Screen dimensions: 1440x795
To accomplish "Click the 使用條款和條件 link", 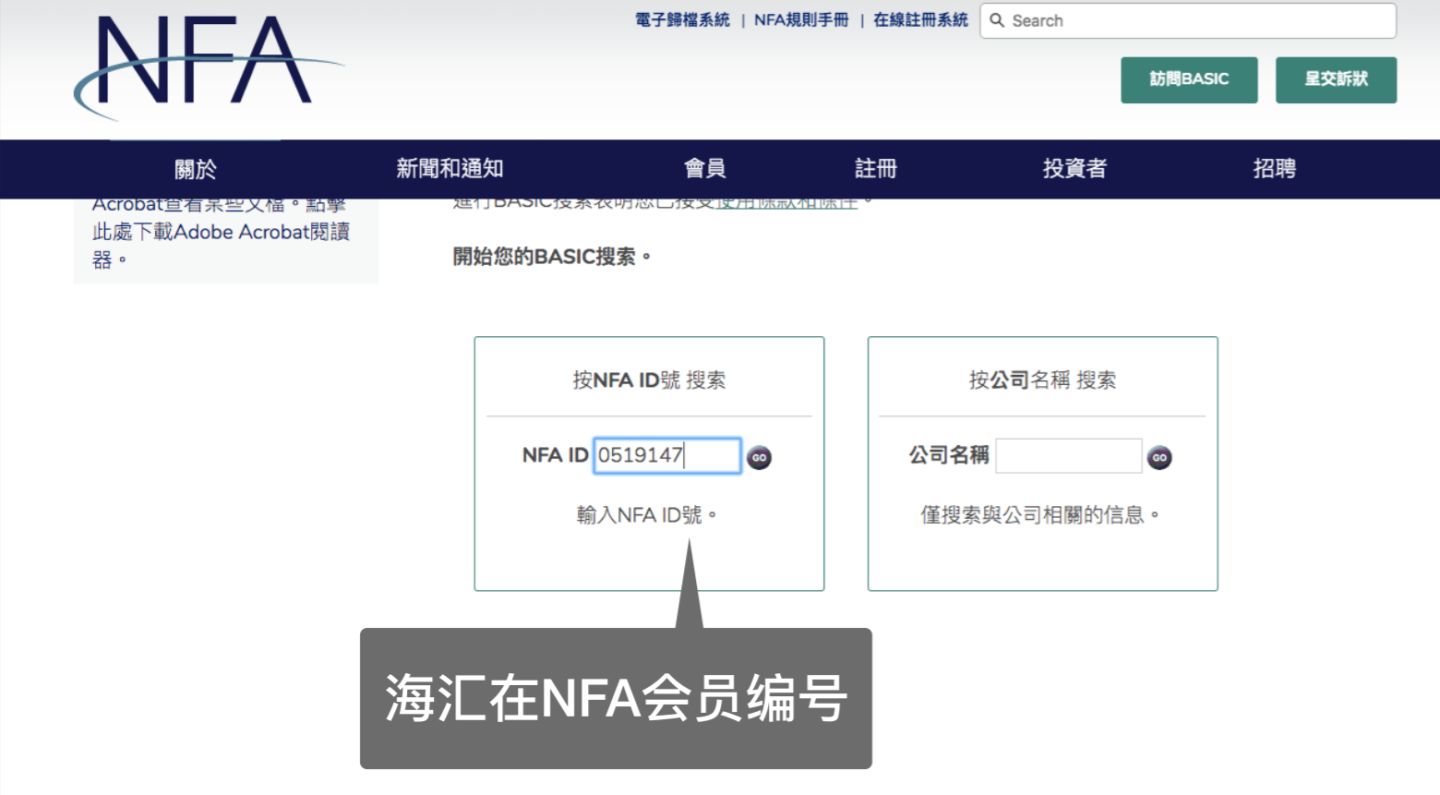I will [x=786, y=201].
